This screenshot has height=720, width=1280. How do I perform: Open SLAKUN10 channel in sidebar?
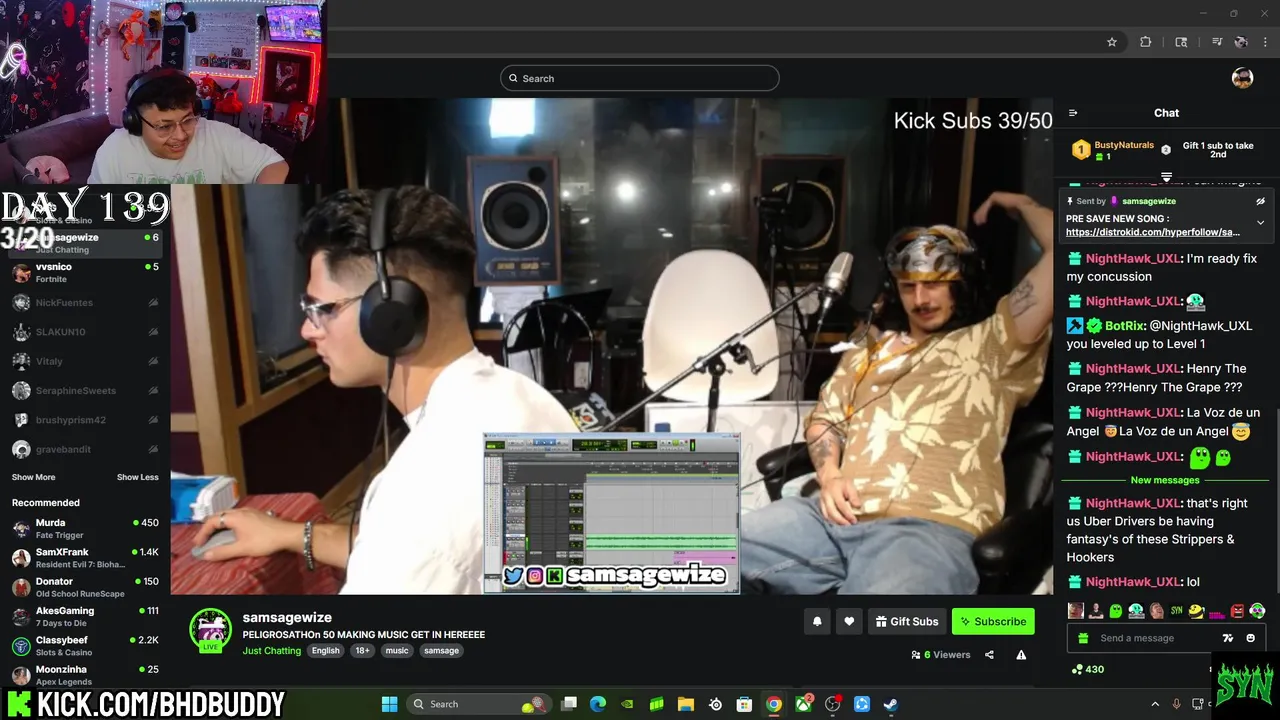[85, 332]
